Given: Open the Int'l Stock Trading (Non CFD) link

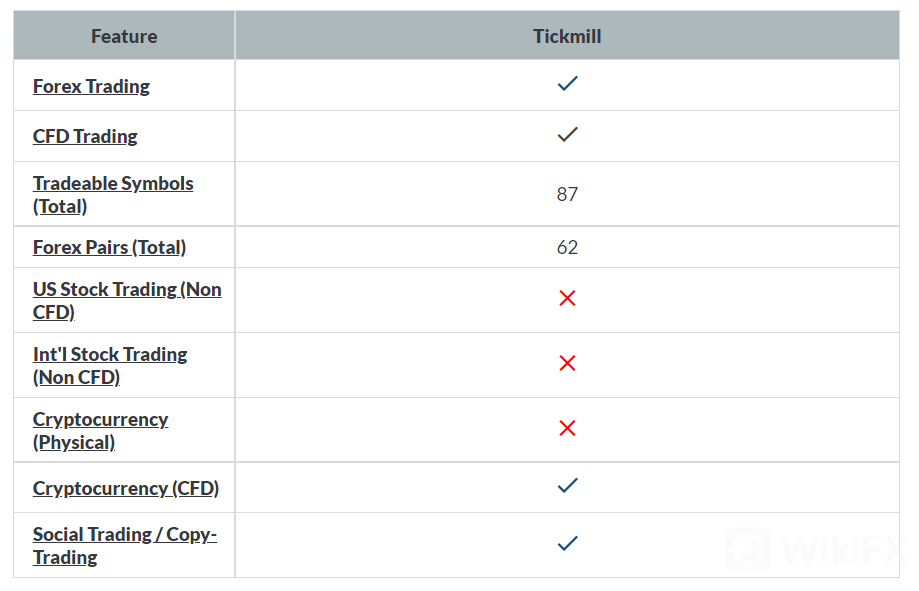Looking at the screenshot, I should point(109,365).
